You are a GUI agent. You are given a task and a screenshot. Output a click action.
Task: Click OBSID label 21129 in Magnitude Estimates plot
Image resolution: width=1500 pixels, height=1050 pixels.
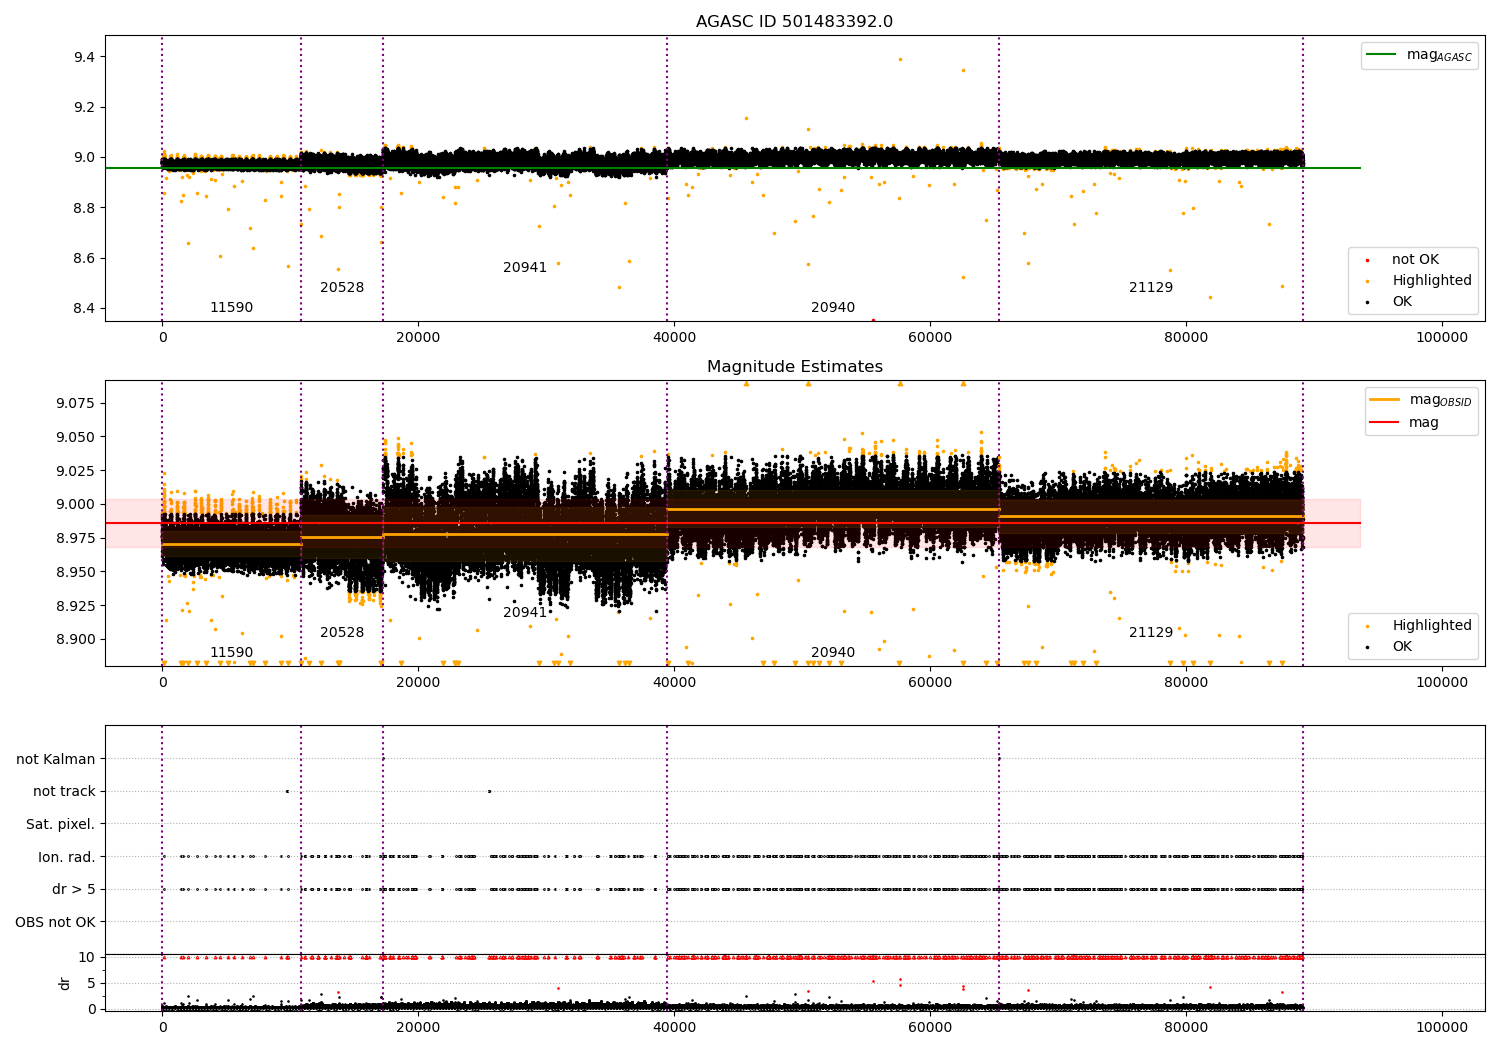pos(1151,633)
